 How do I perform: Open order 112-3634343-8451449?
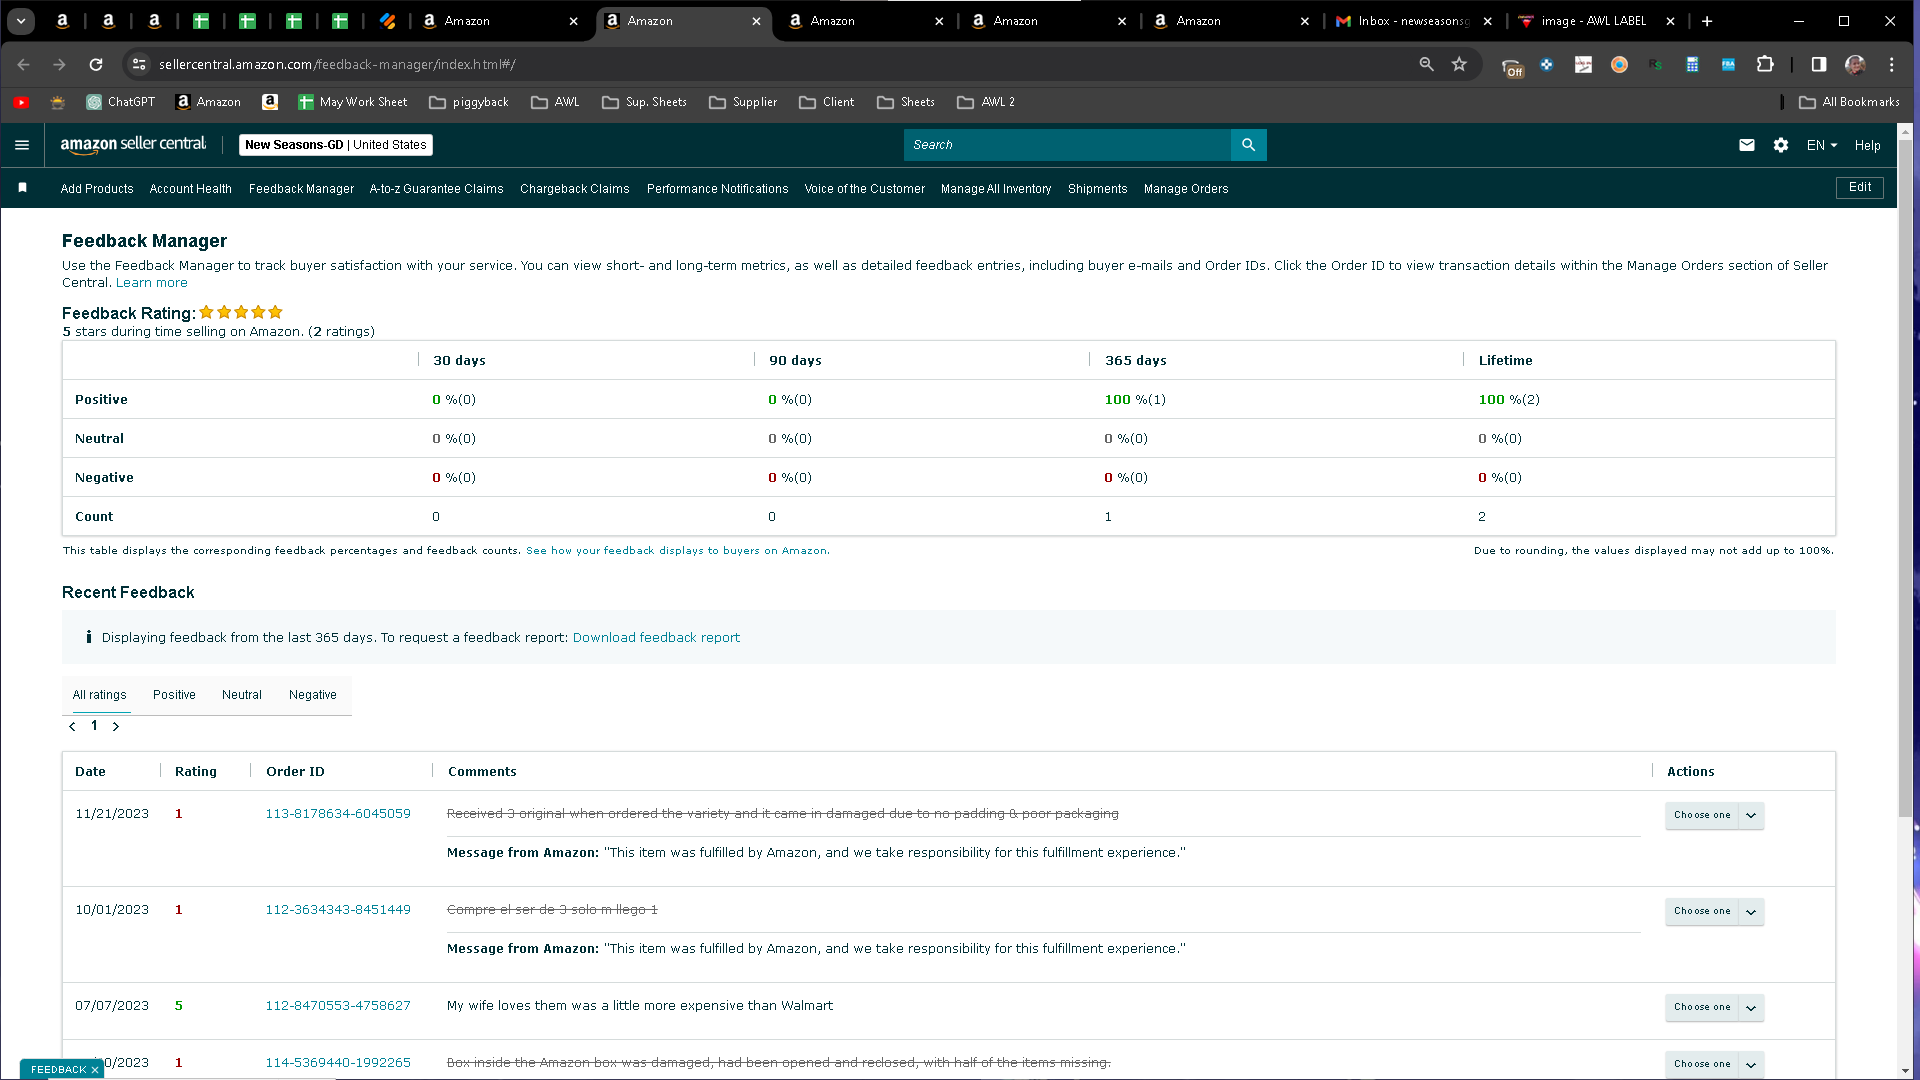click(x=338, y=910)
